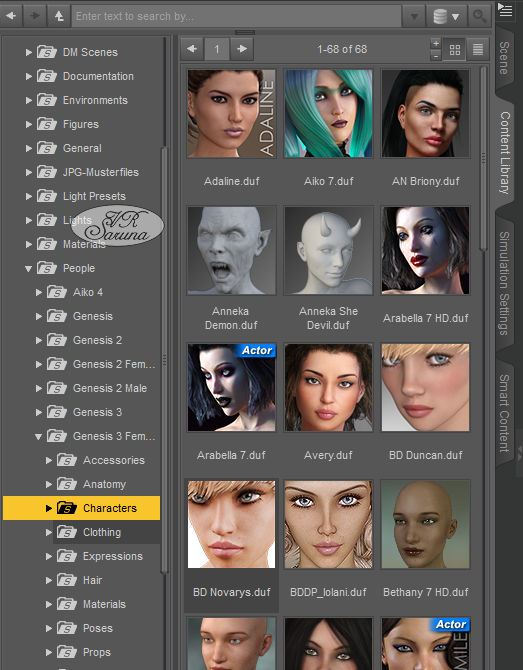This screenshot has width=523, height=670.
Task: Open the Simulation Settings tab
Action: [x=505, y=283]
